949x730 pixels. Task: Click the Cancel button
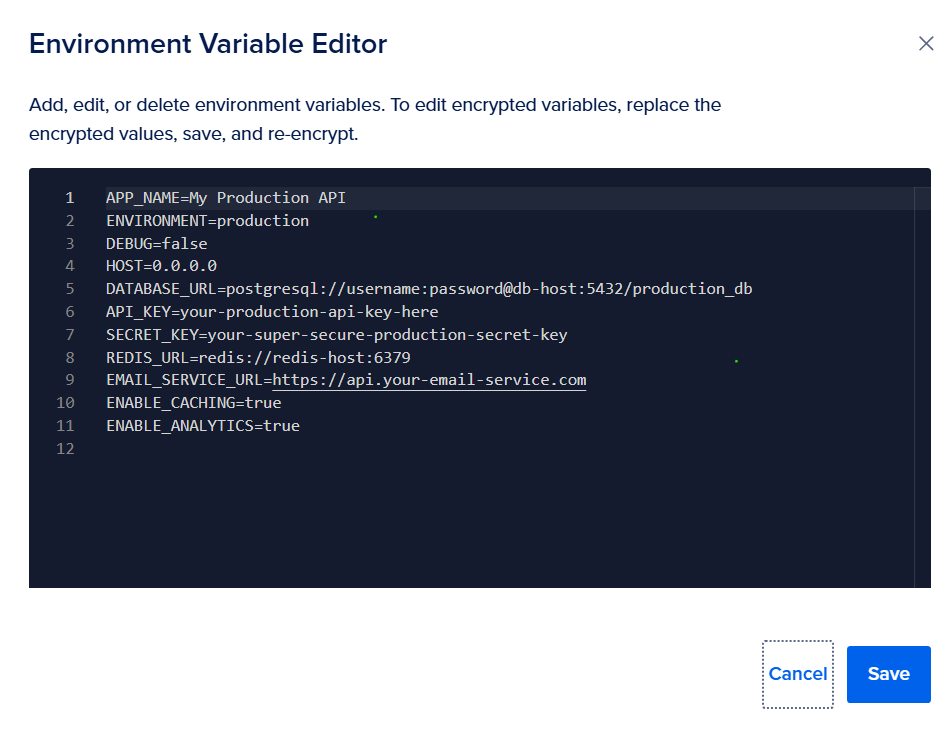[797, 674]
